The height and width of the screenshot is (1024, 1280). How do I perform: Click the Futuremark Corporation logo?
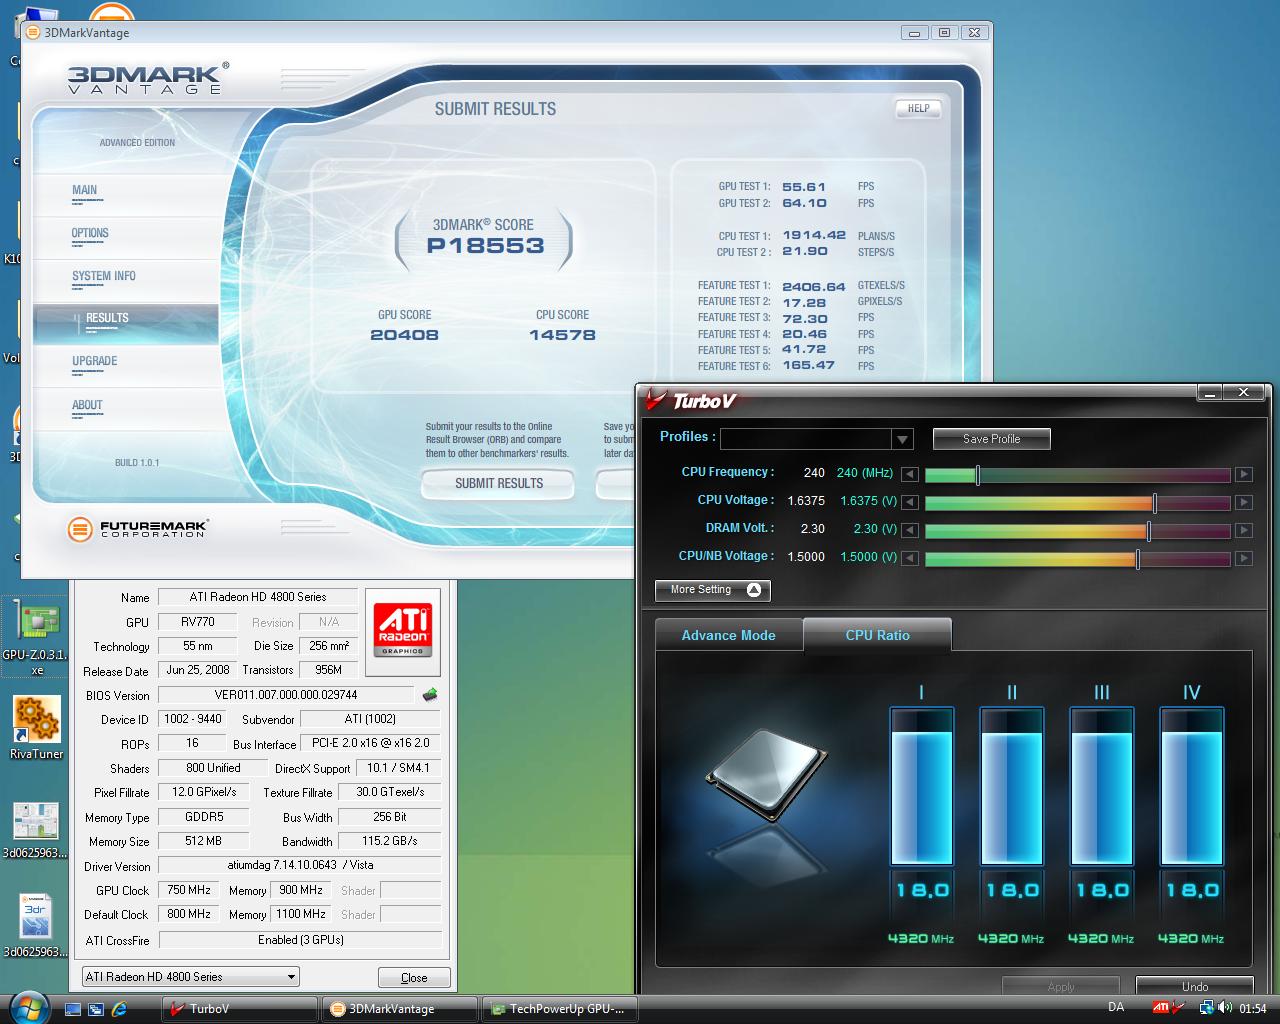(137, 528)
